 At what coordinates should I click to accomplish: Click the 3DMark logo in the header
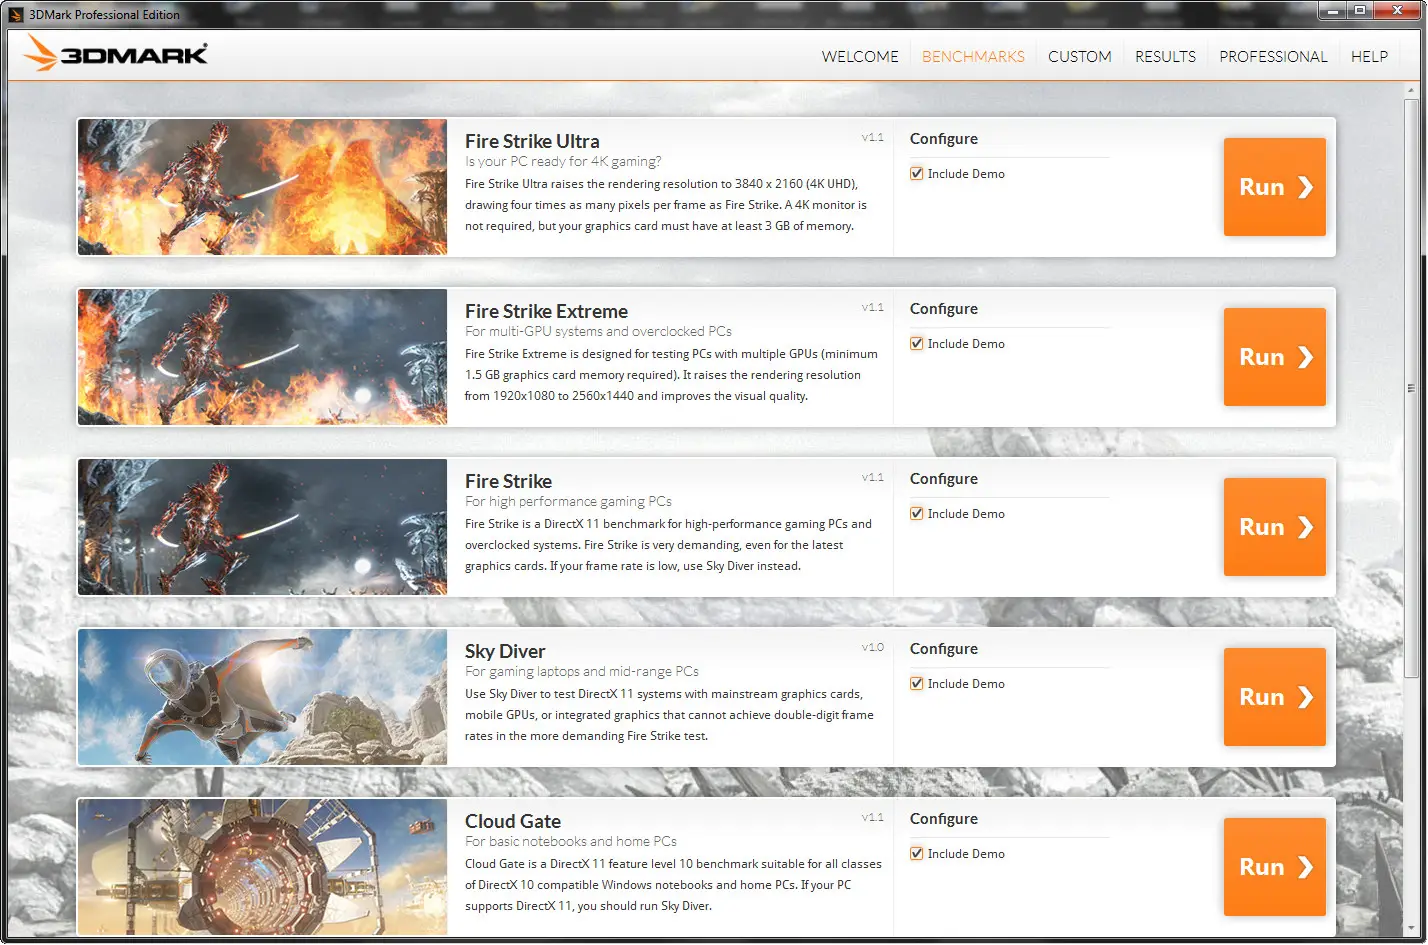[116, 54]
